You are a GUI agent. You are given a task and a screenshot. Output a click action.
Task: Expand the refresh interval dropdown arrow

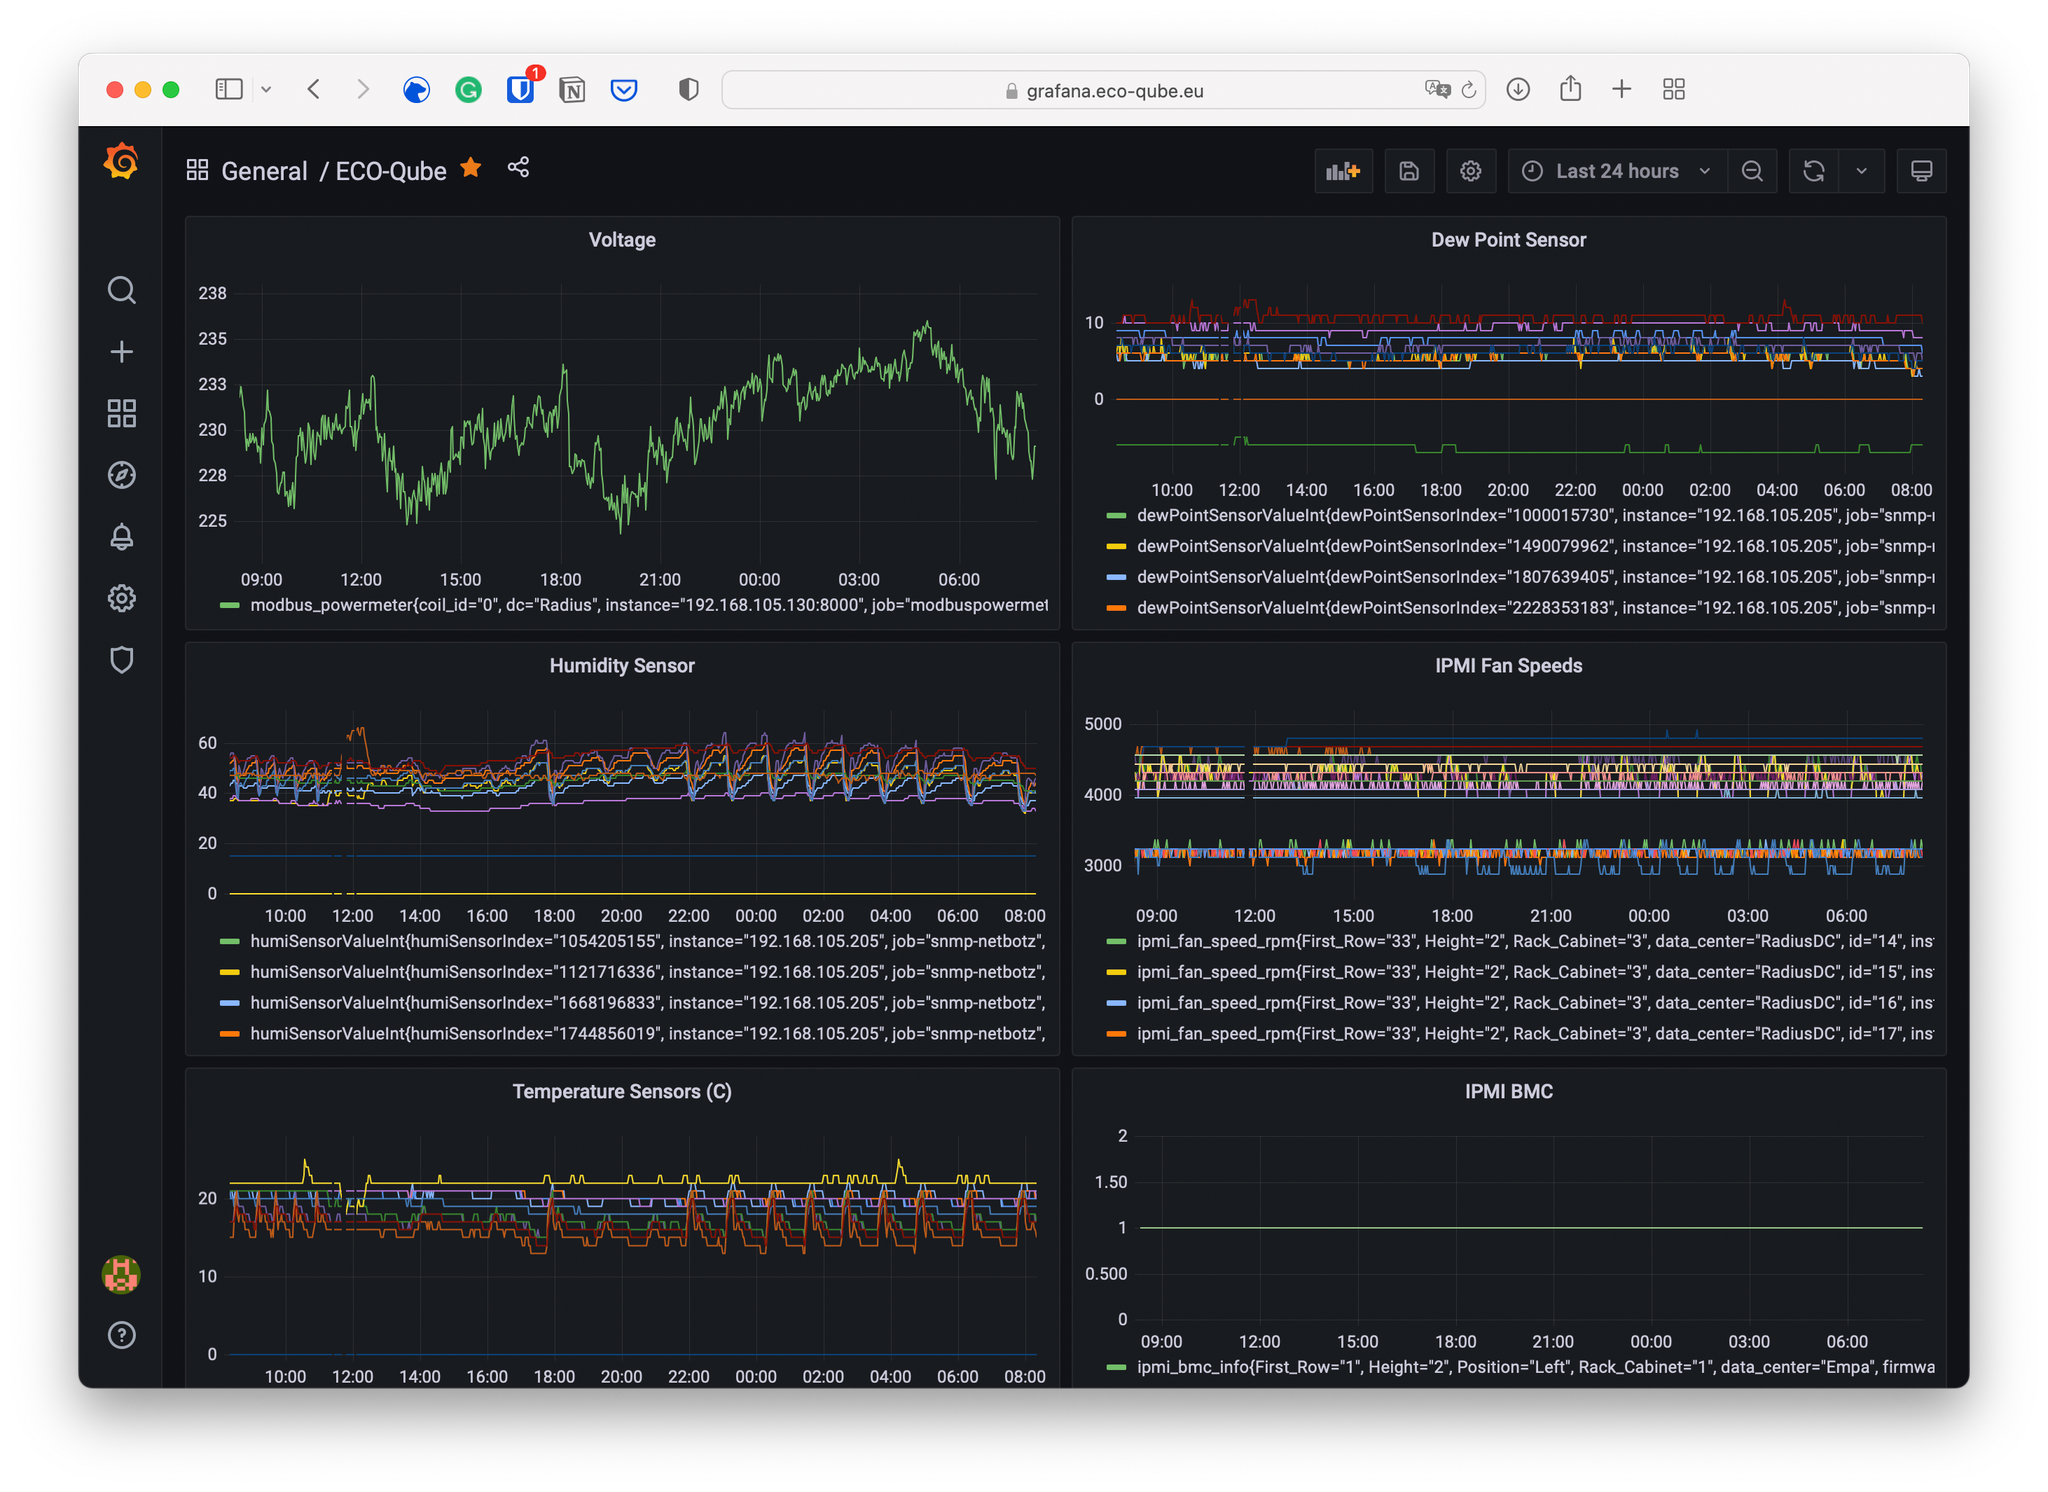(1861, 171)
